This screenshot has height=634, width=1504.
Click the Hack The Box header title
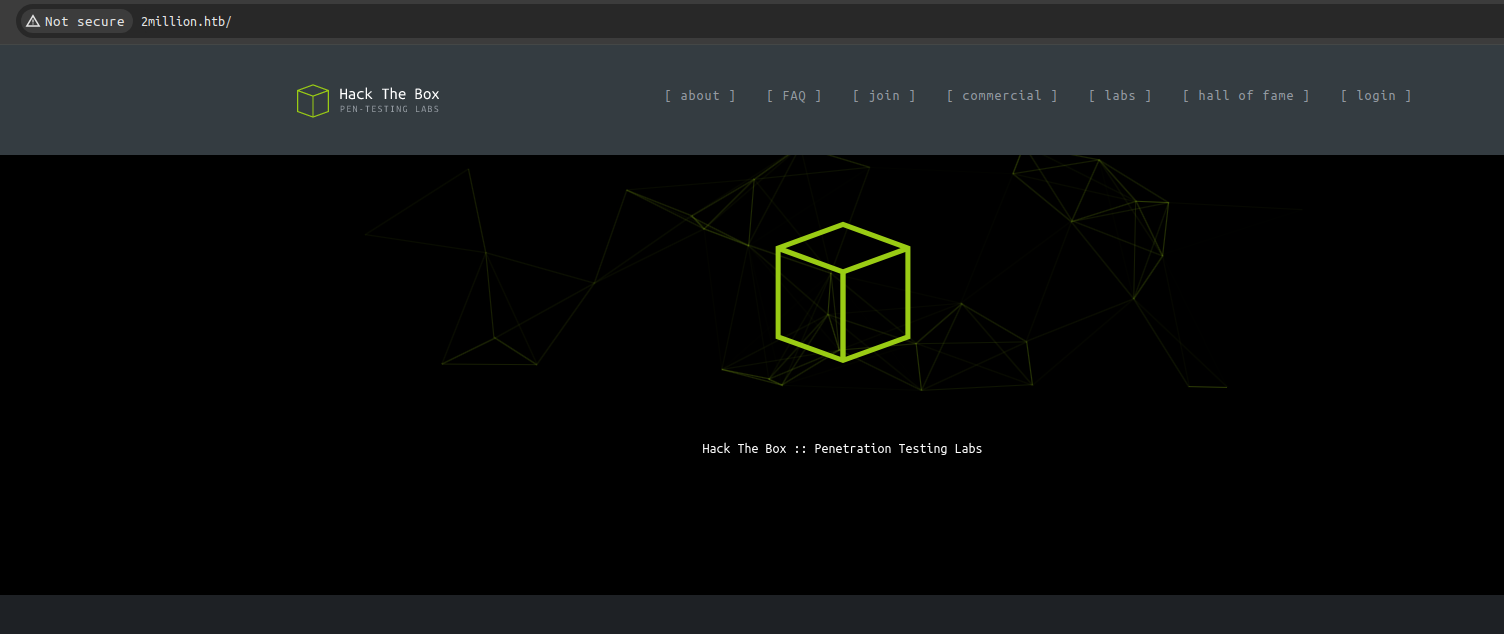389,94
